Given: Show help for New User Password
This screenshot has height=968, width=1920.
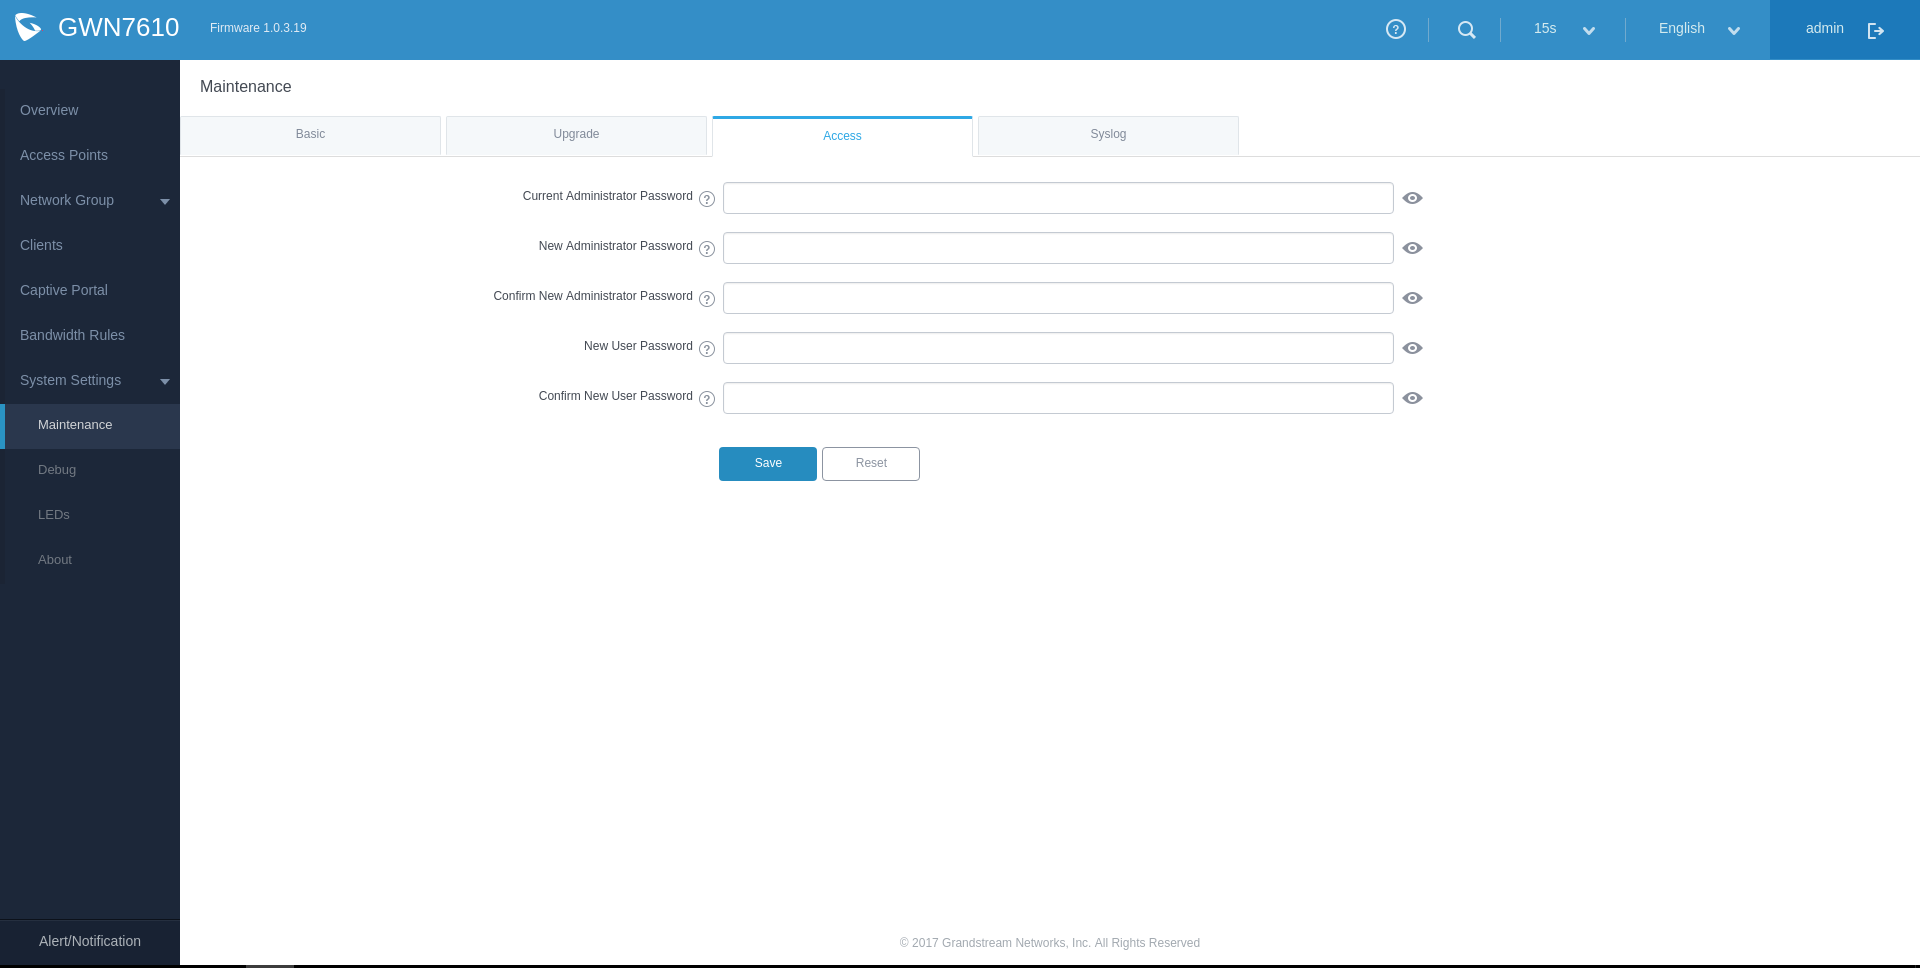Looking at the screenshot, I should pyautogui.click(x=707, y=349).
